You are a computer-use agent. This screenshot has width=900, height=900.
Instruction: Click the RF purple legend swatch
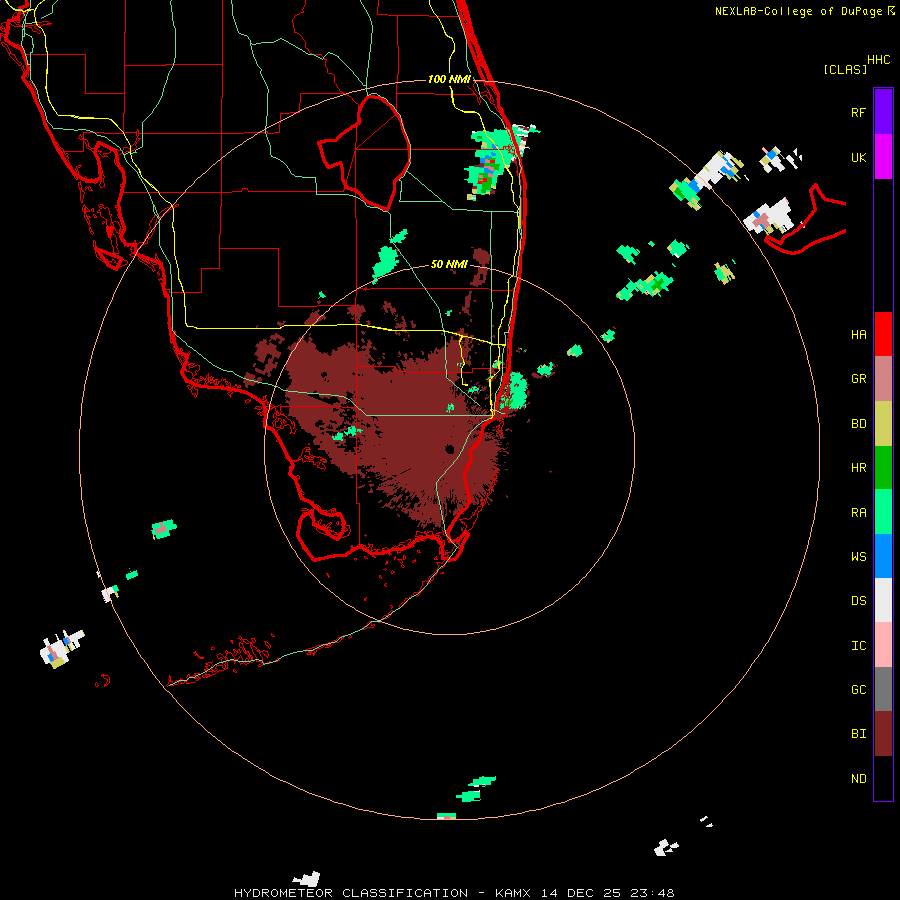point(883,112)
